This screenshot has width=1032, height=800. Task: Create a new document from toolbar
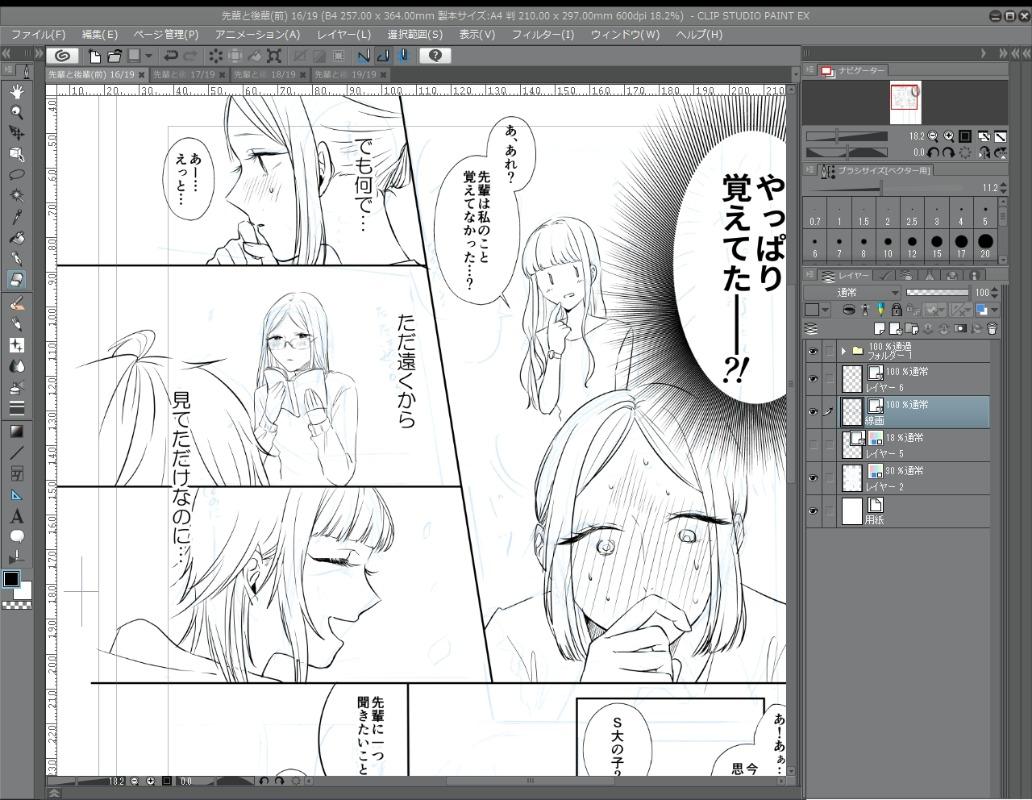tap(95, 56)
